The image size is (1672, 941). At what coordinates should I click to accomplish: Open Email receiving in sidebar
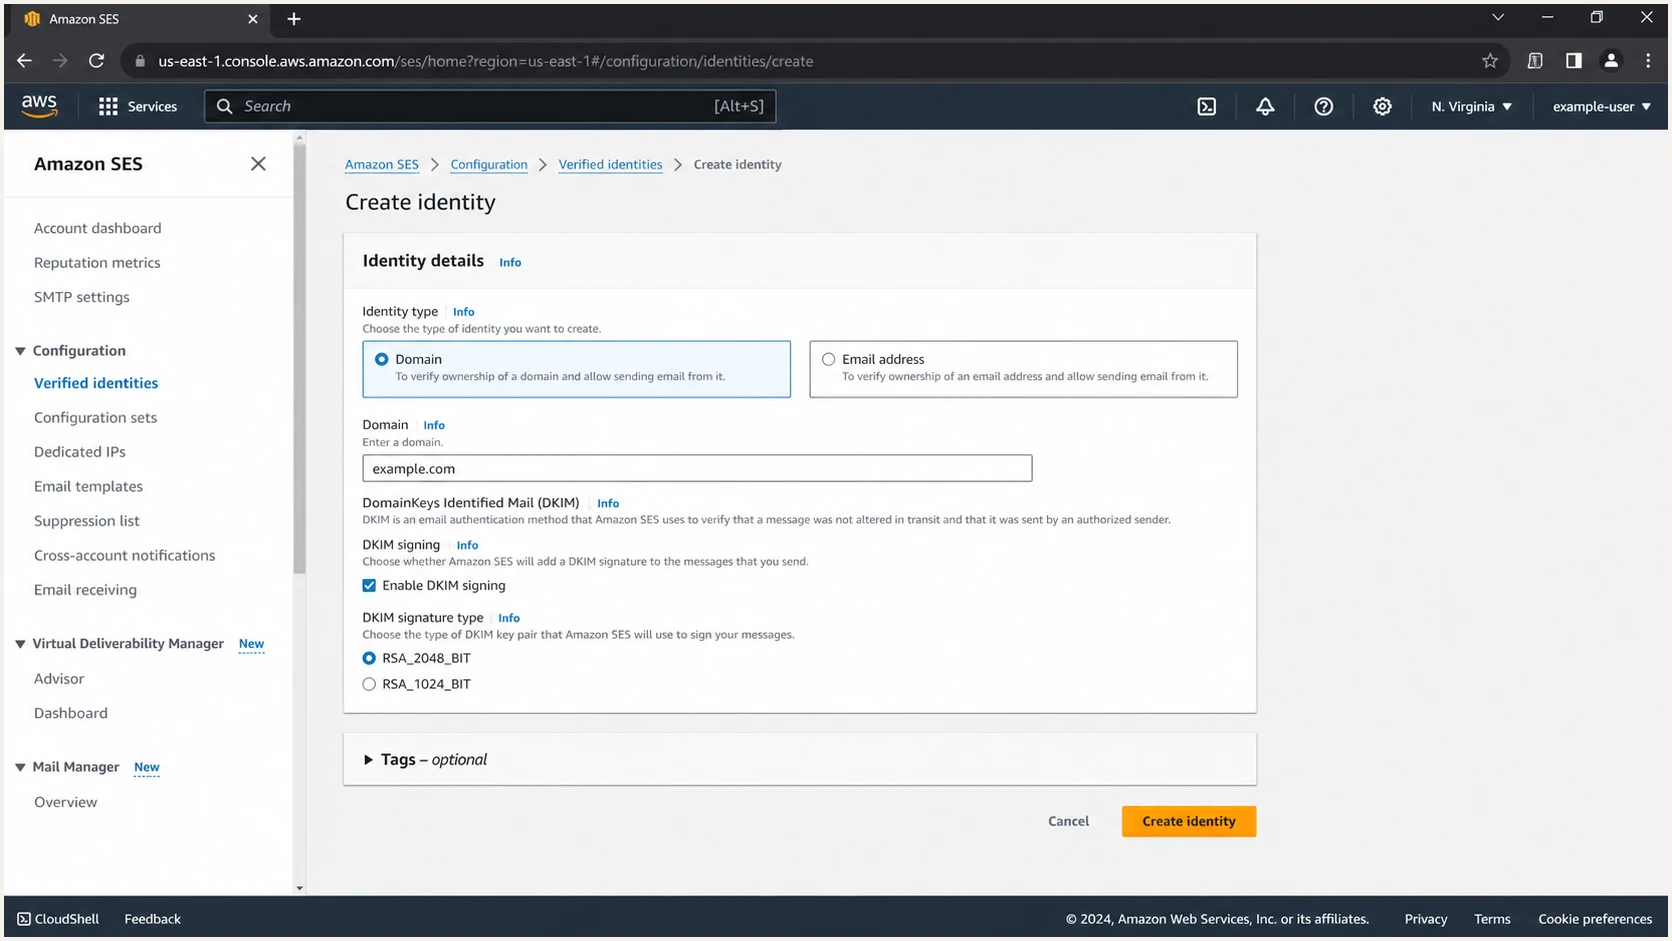(x=85, y=590)
